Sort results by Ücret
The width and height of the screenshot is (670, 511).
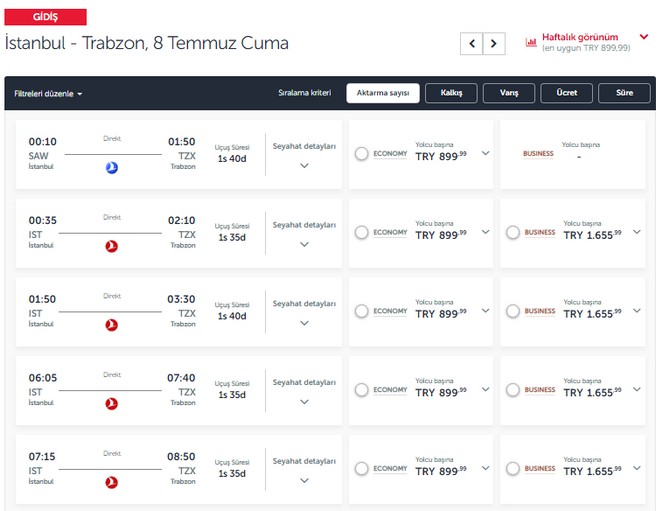point(566,93)
